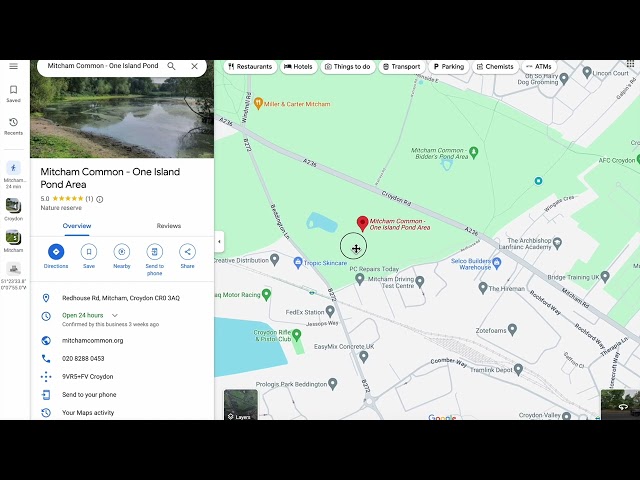Image resolution: width=640 pixels, height=480 pixels.
Task: Open Your Maps activity
Action: (x=122, y=413)
